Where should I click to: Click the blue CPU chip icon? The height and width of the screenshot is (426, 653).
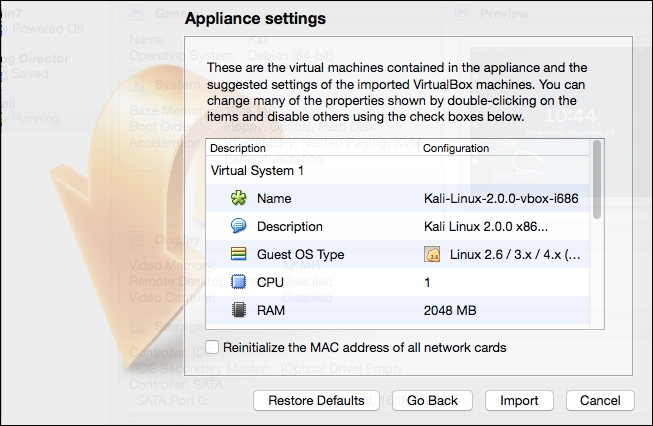pos(239,282)
